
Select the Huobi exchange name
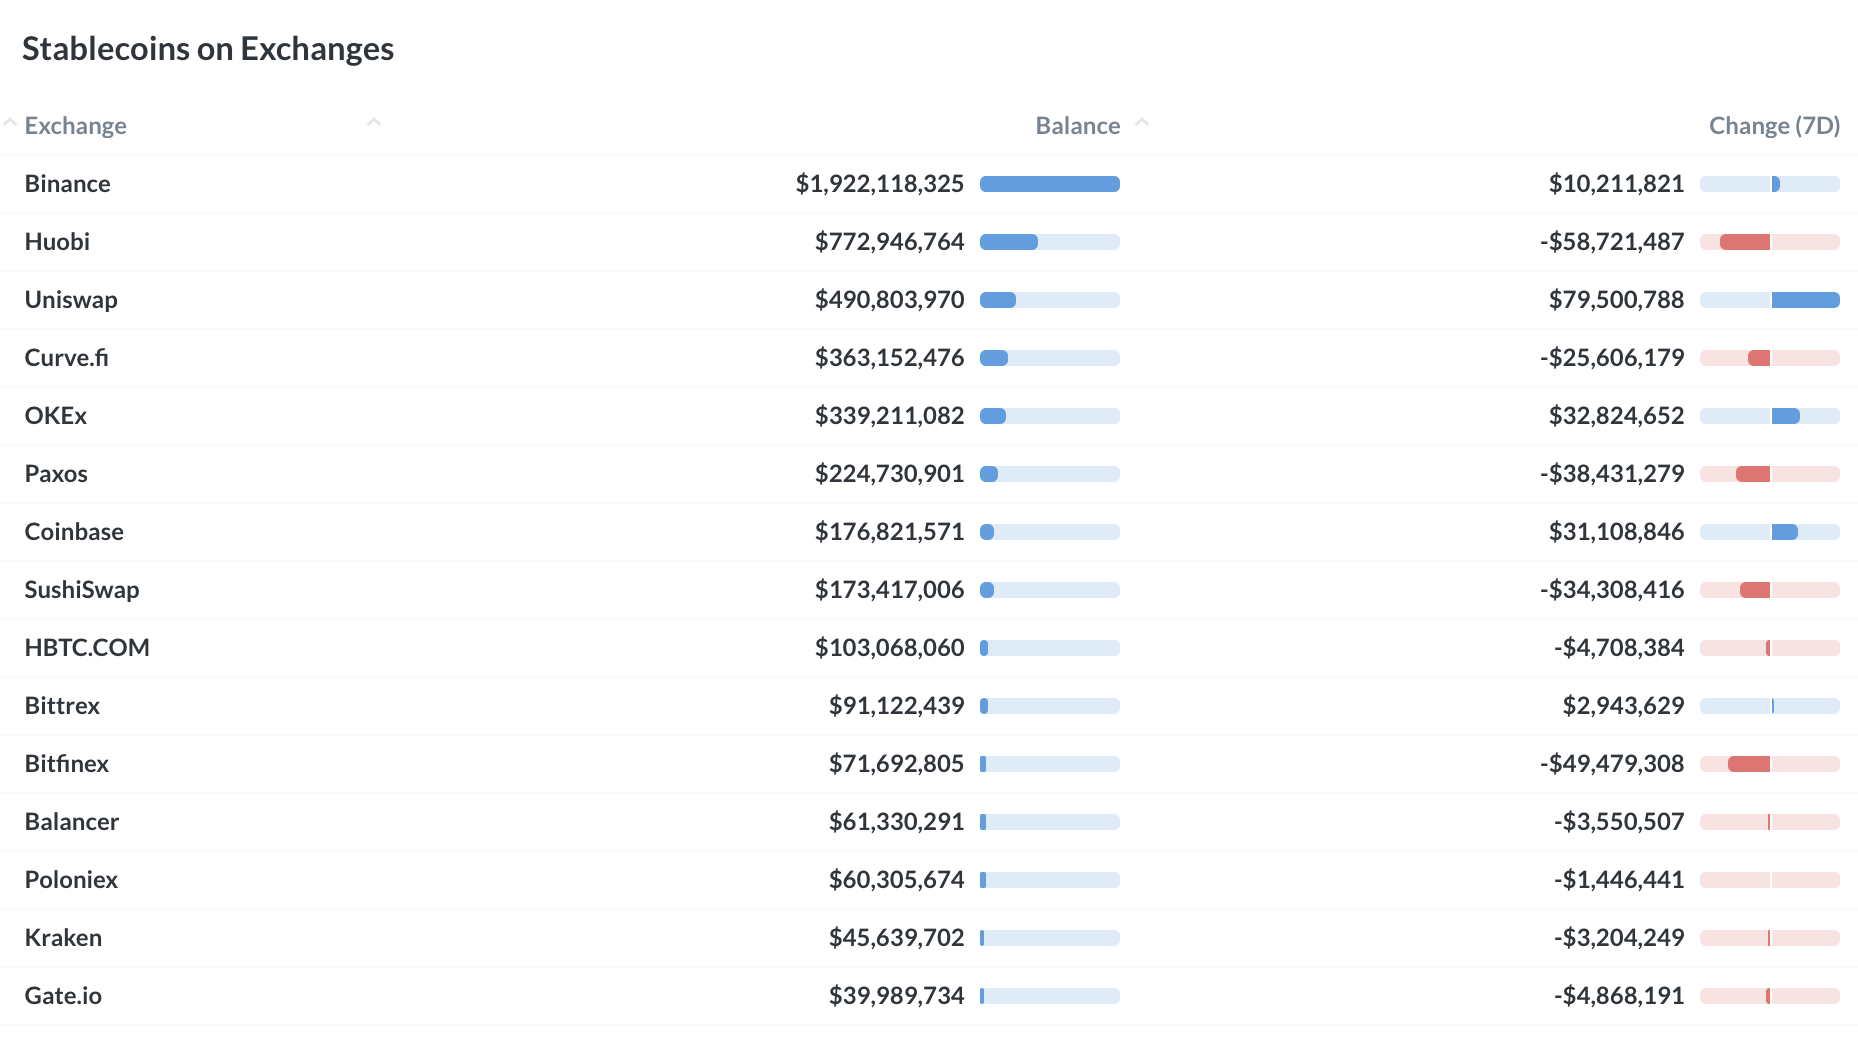(x=57, y=242)
